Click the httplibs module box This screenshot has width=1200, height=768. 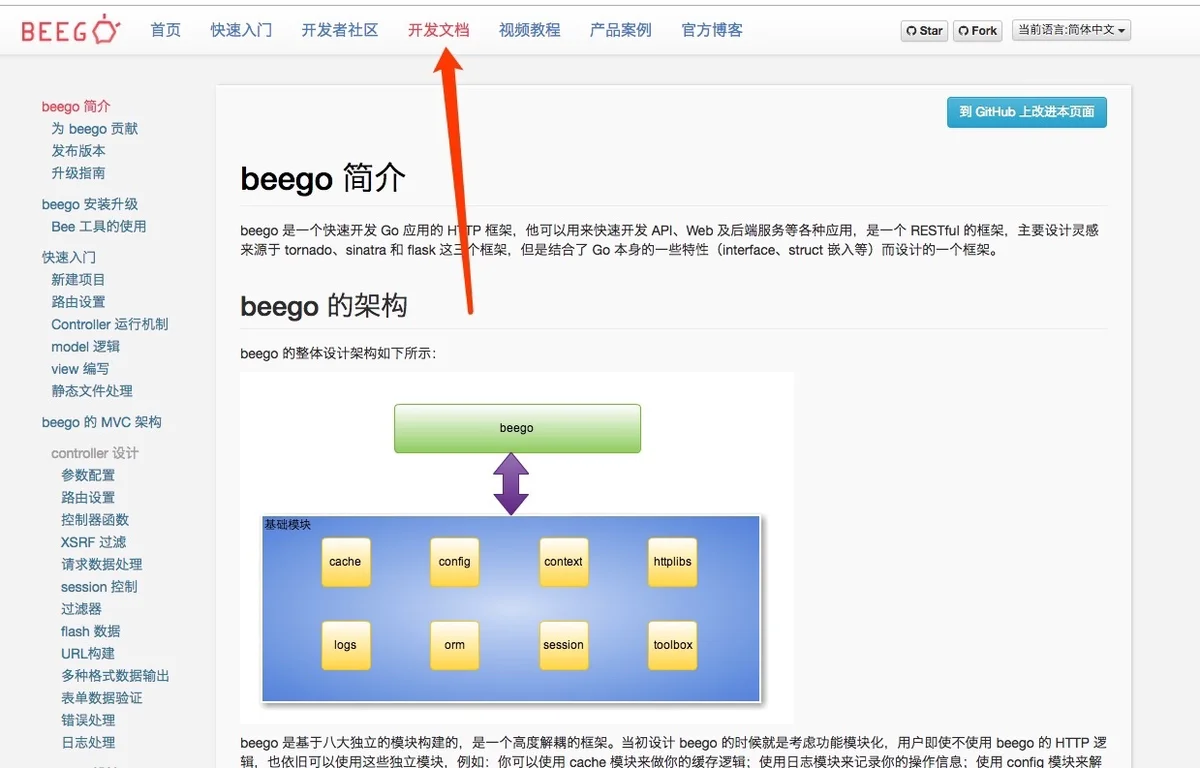pyautogui.click(x=672, y=562)
